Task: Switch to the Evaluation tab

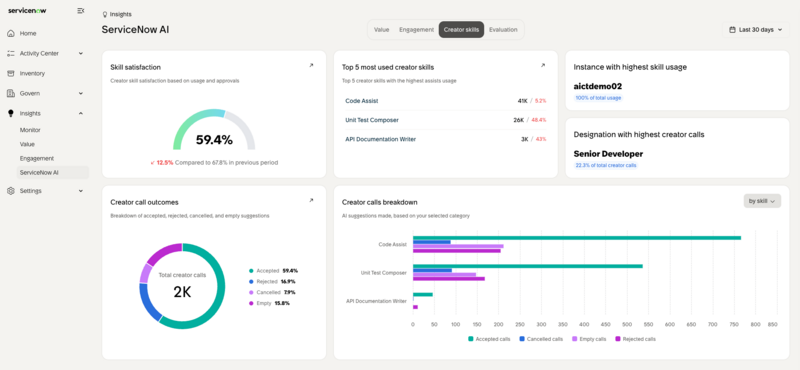Action: coord(503,30)
